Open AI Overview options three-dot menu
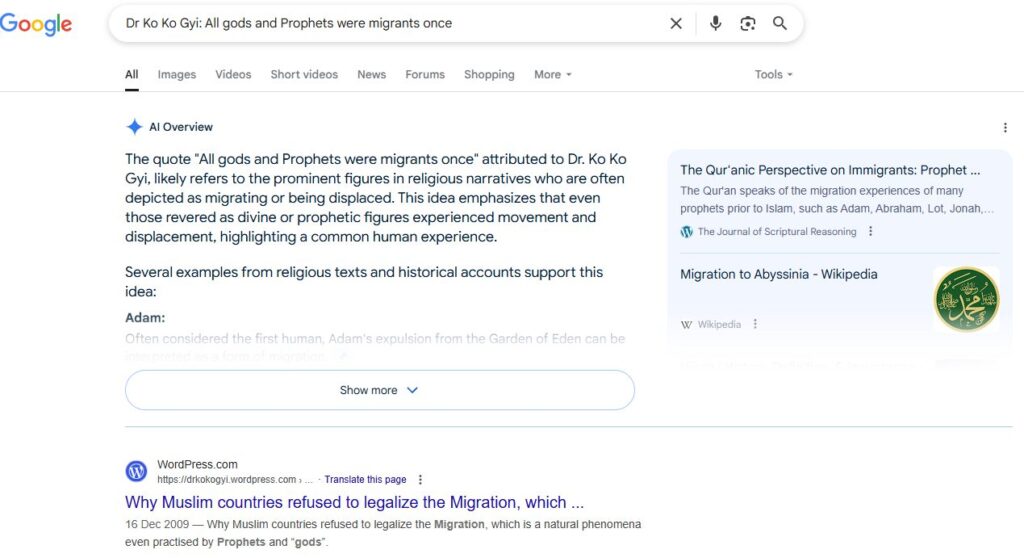 point(1005,127)
